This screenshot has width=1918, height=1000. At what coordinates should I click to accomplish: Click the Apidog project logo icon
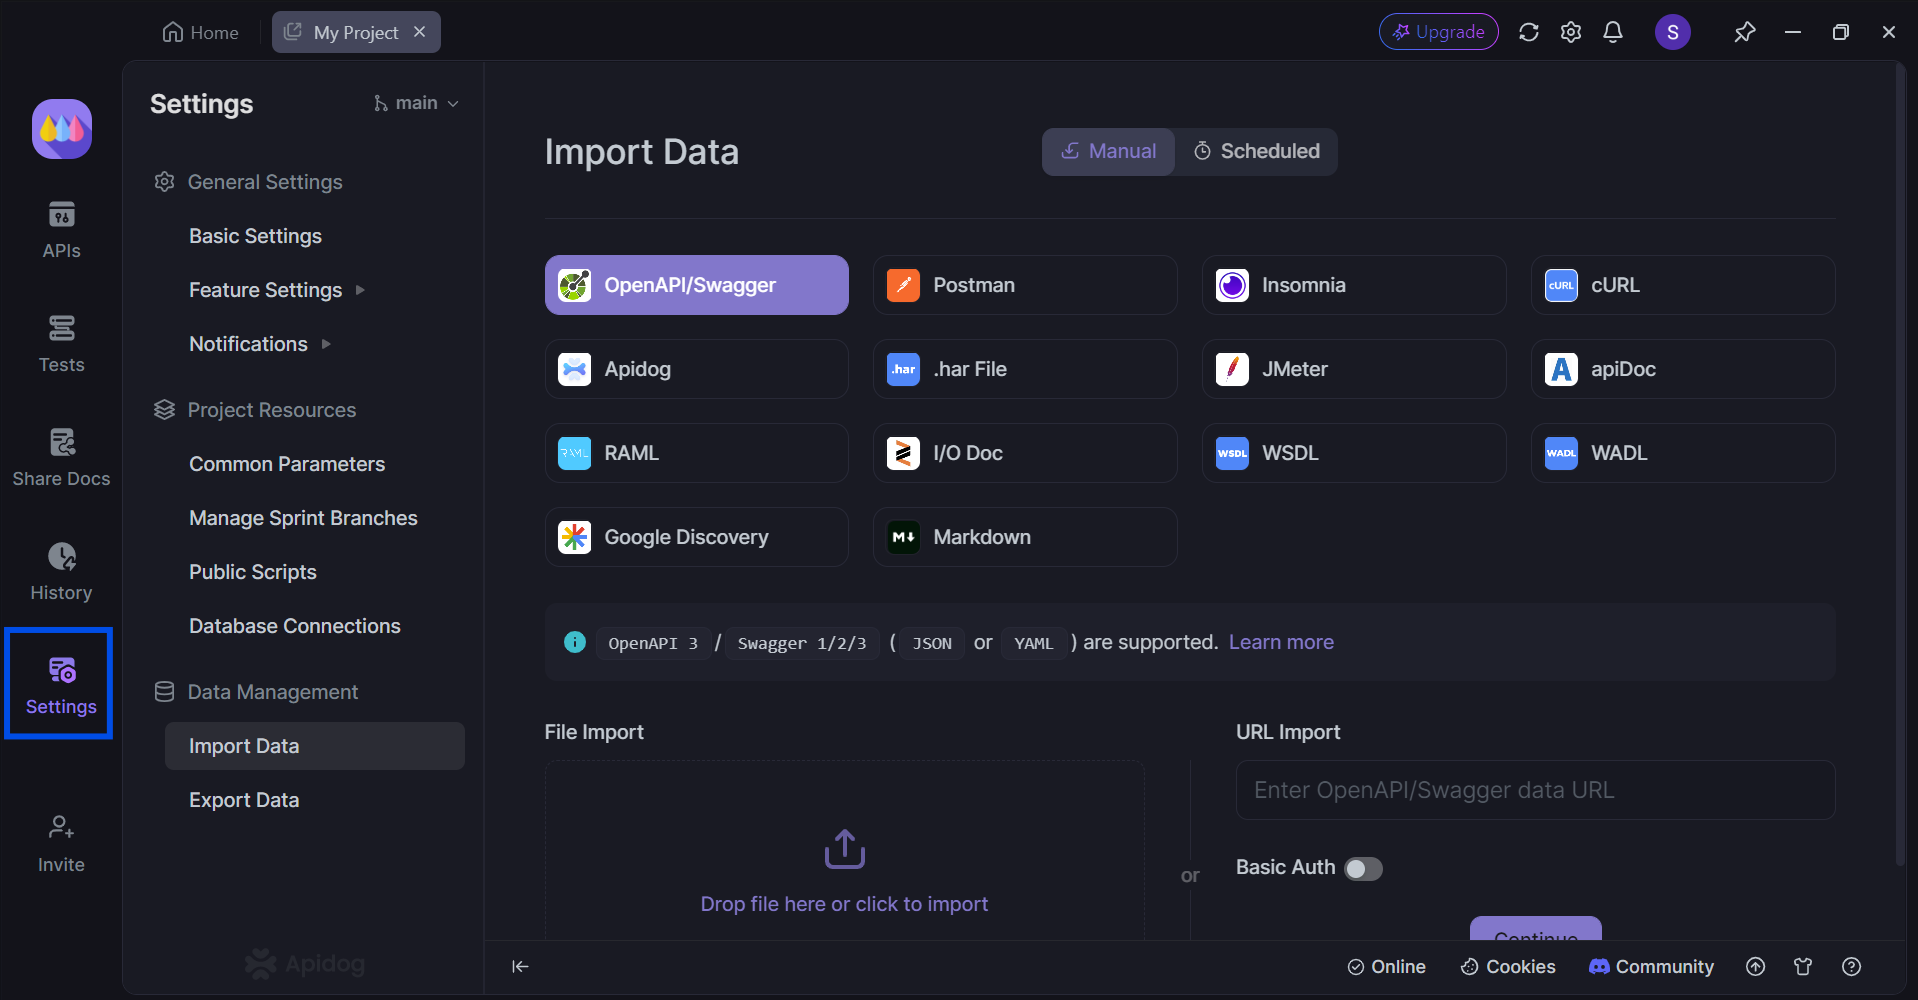pyautogui.click(x=62, y=129)
